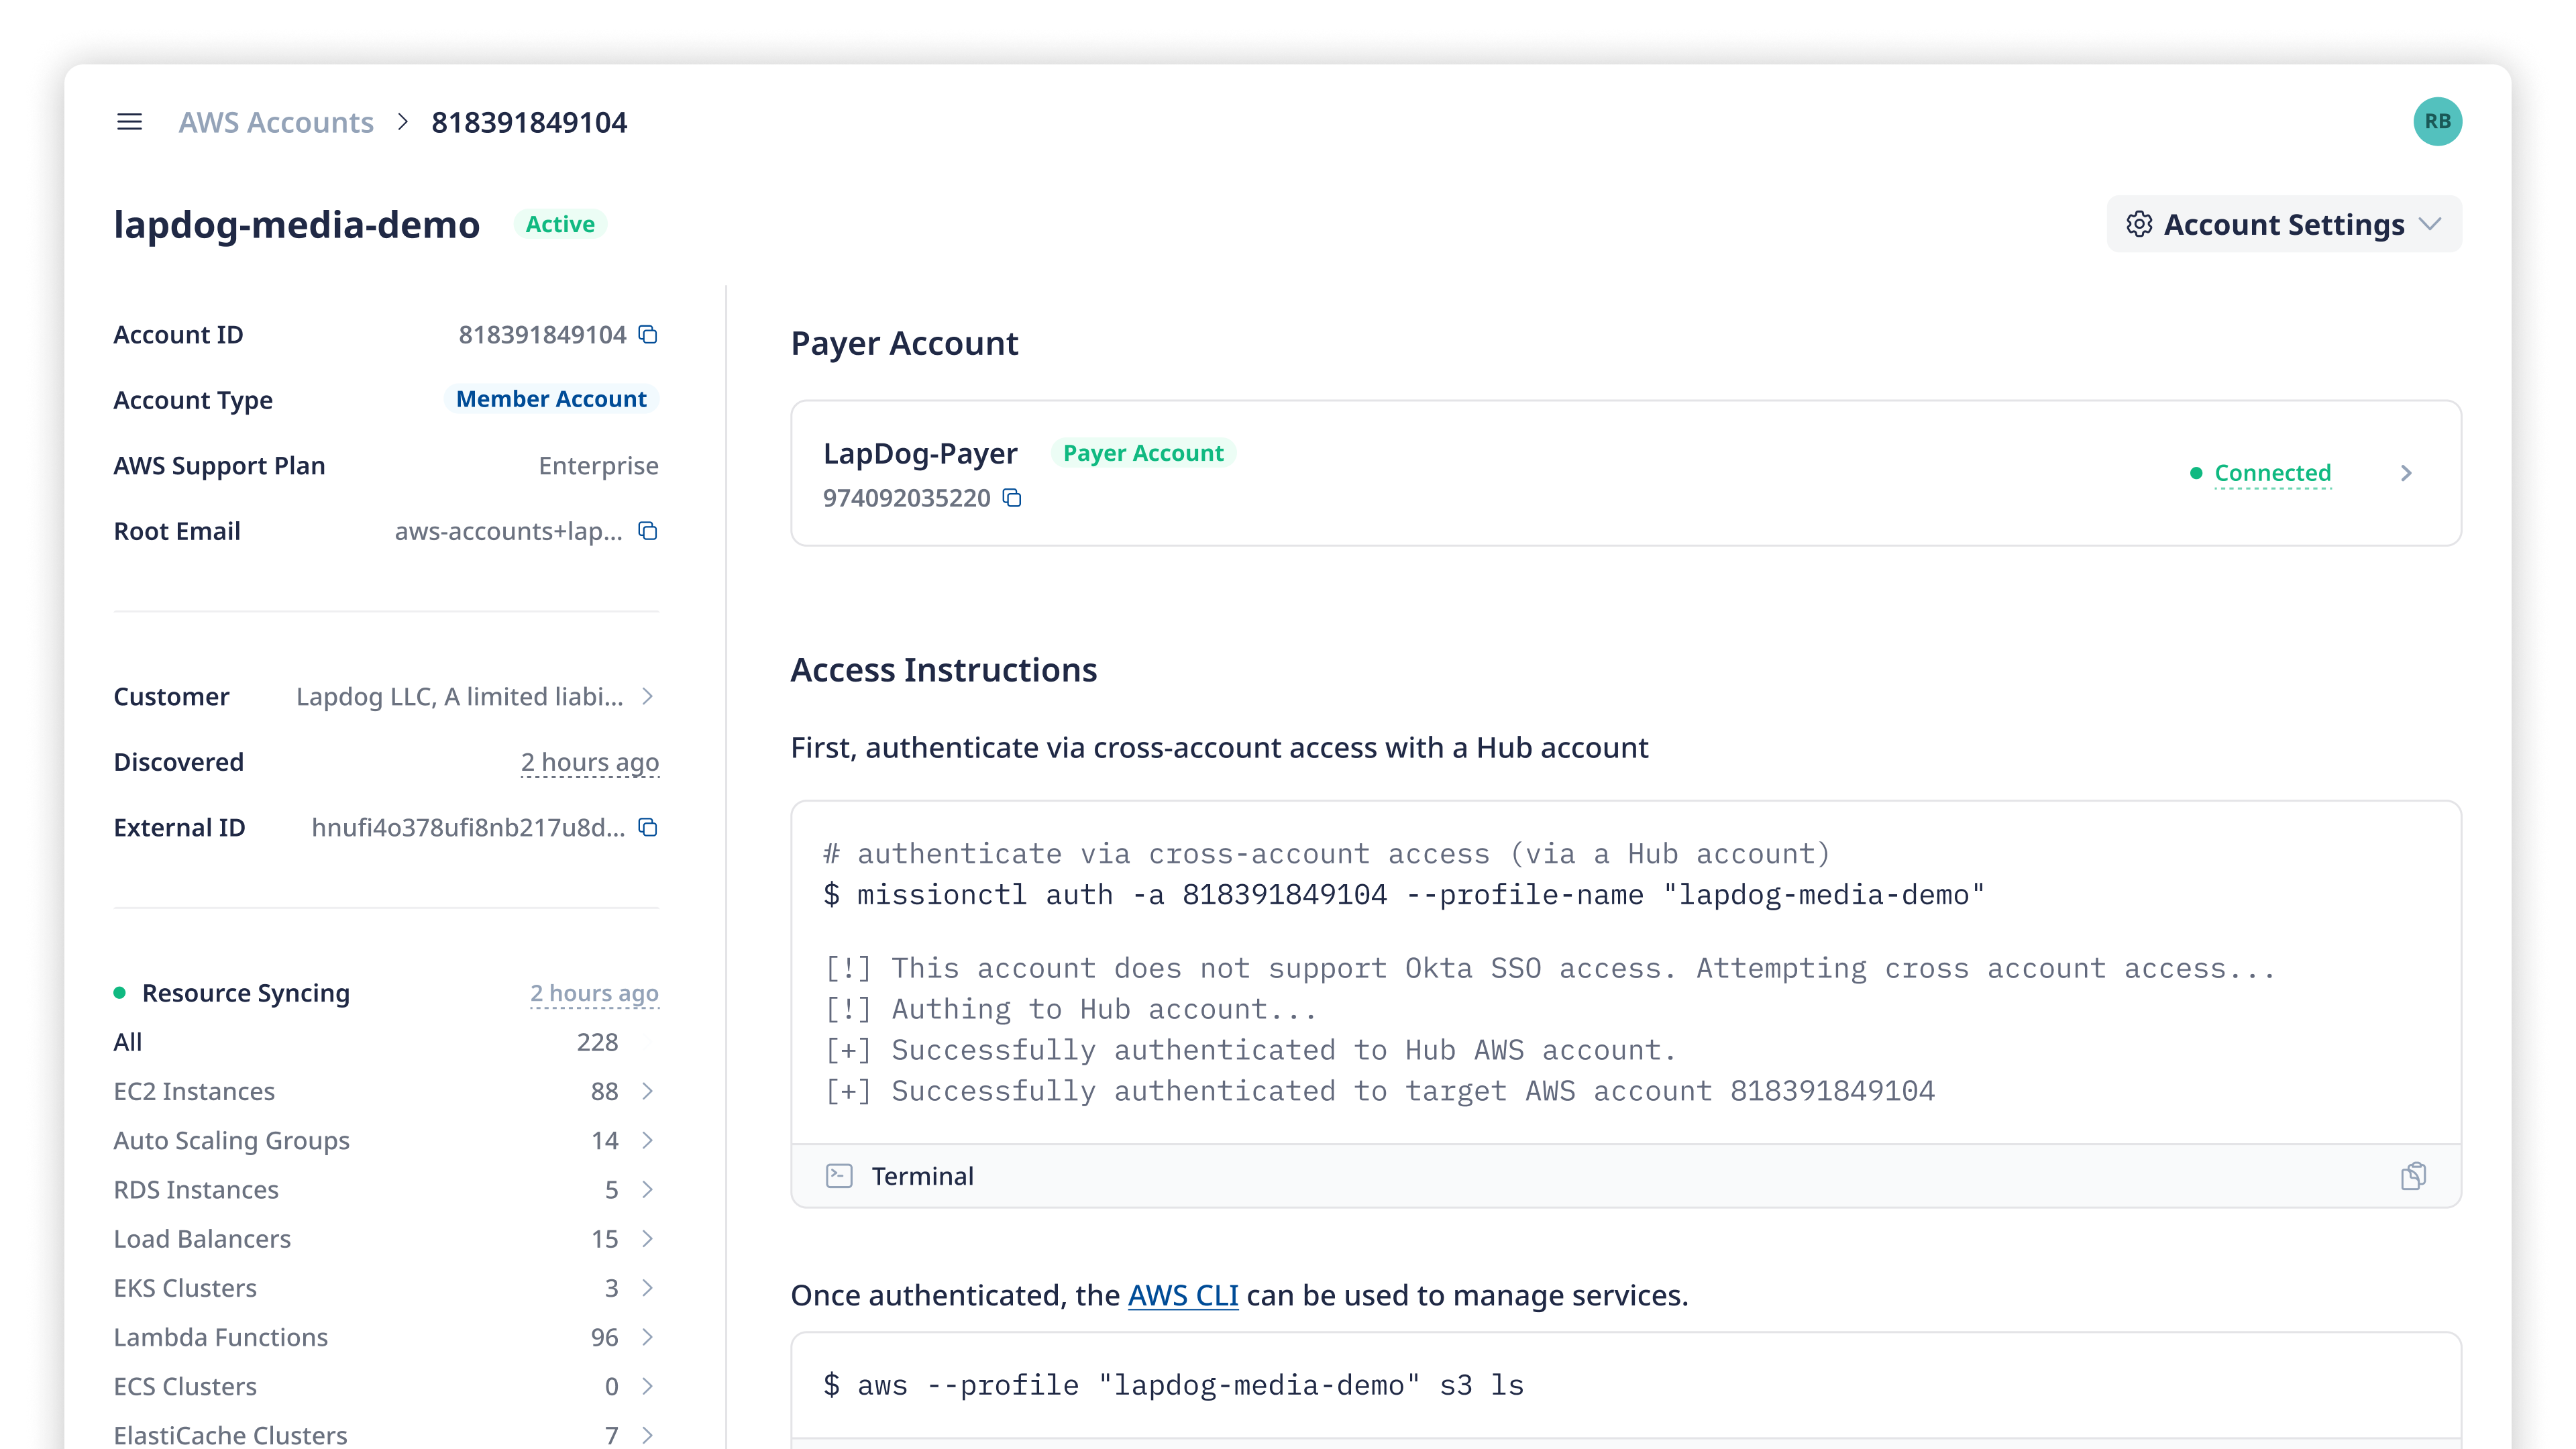2576x1449 pixels.
Task: Go back to AWS Accounts breadcrumb
Action: (276, 122)
